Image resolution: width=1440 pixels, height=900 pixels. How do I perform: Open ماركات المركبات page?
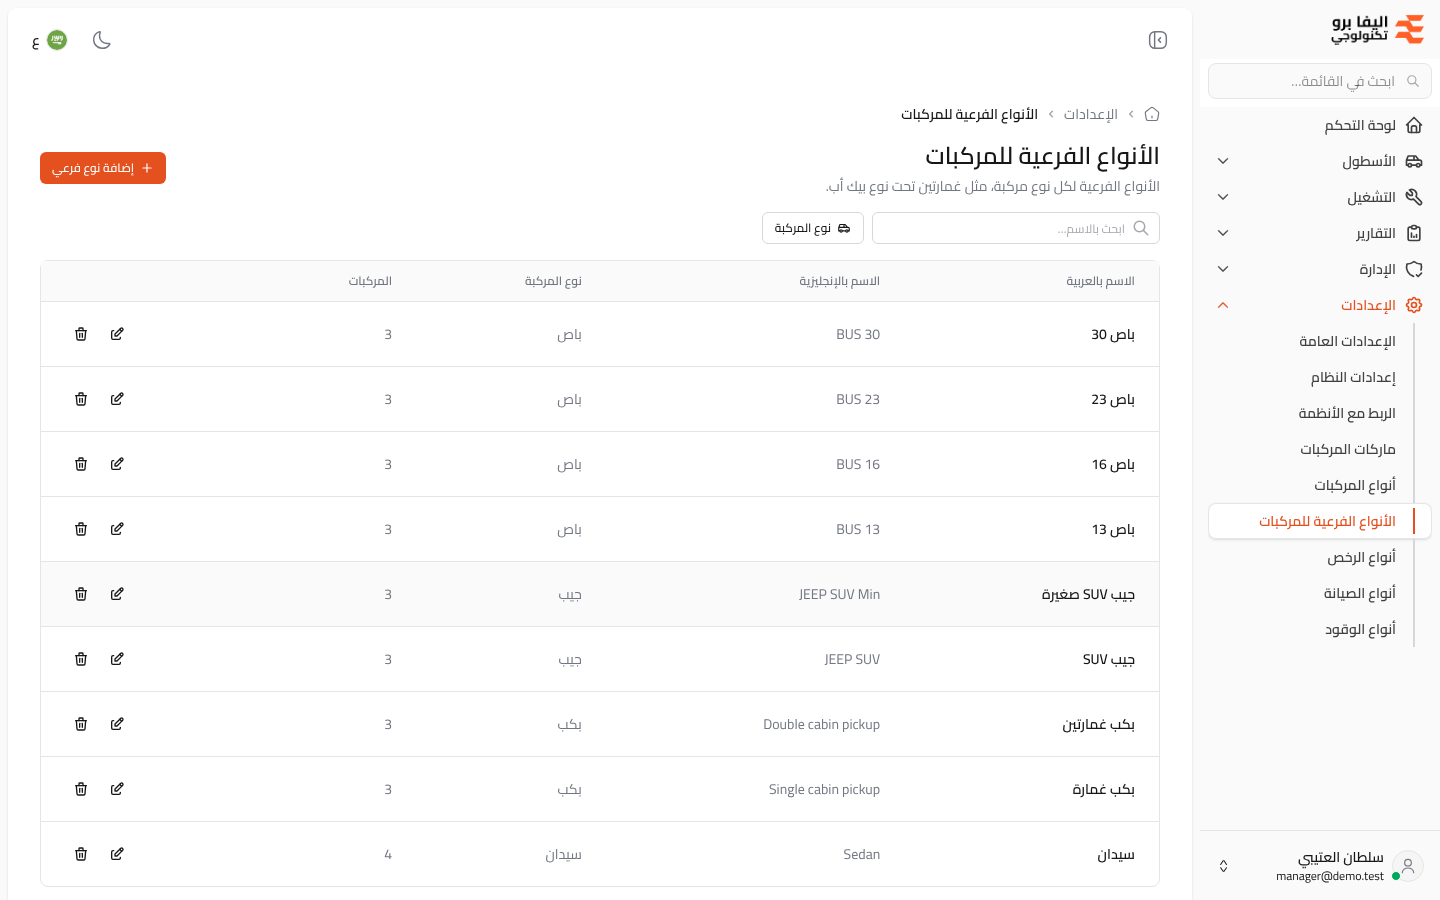(x=1347, y=449)
